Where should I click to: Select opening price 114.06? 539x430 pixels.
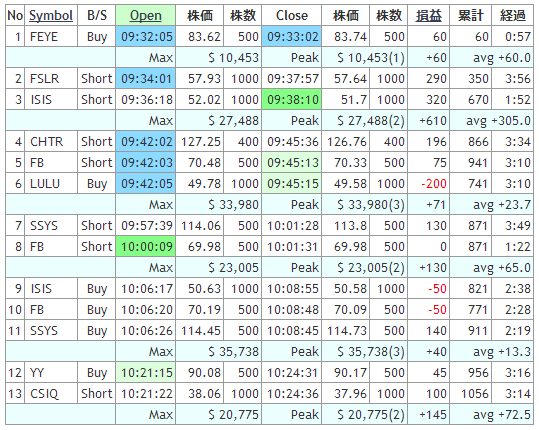point(201,225)
